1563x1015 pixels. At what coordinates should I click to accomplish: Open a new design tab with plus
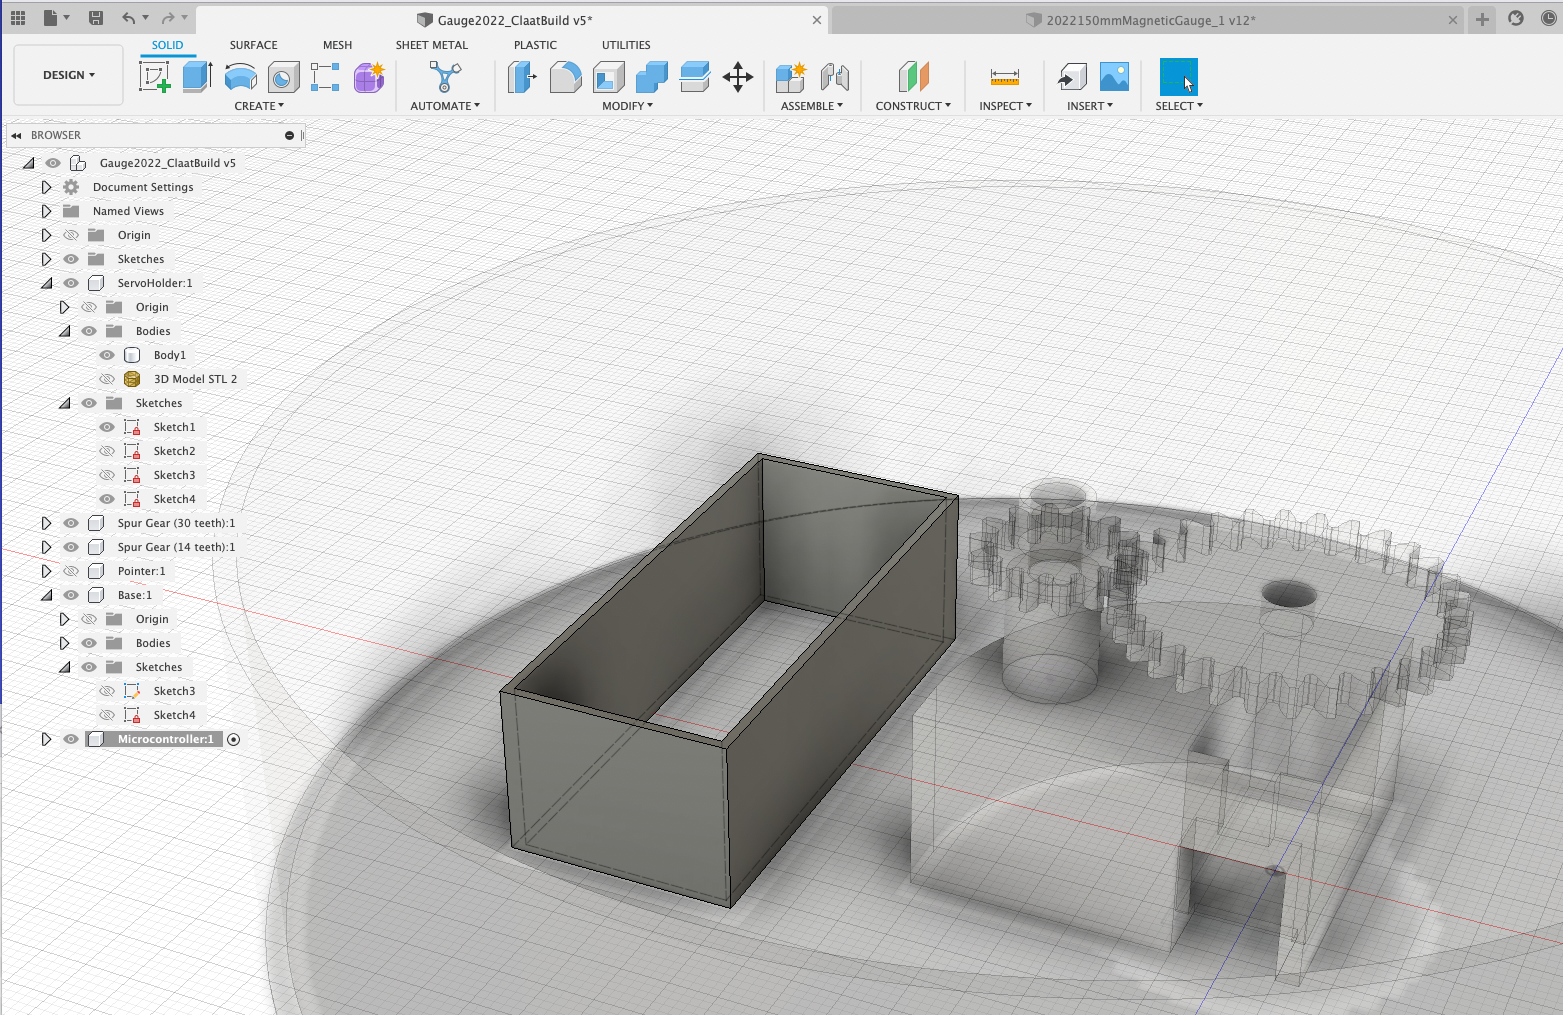[1482, 19]
